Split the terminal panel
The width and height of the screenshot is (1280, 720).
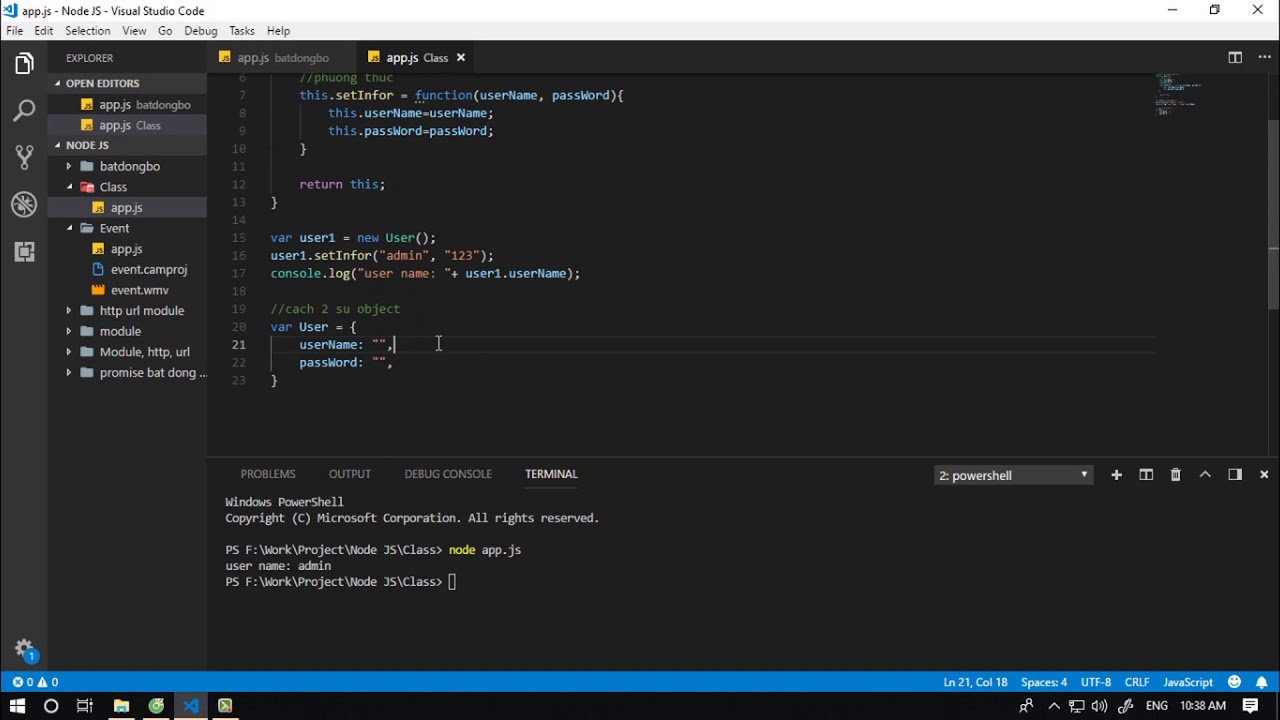1146,475
